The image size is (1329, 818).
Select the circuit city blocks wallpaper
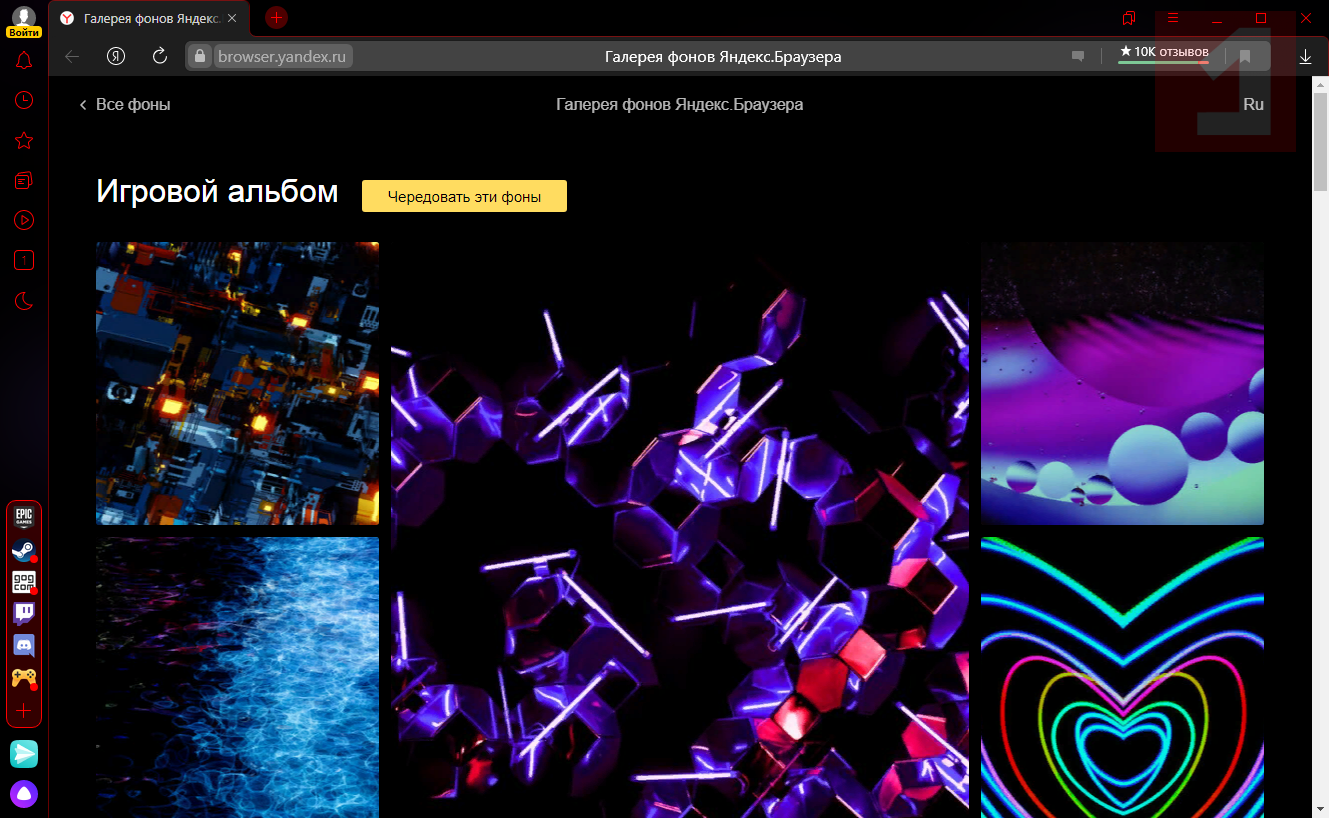pos(237,383)
